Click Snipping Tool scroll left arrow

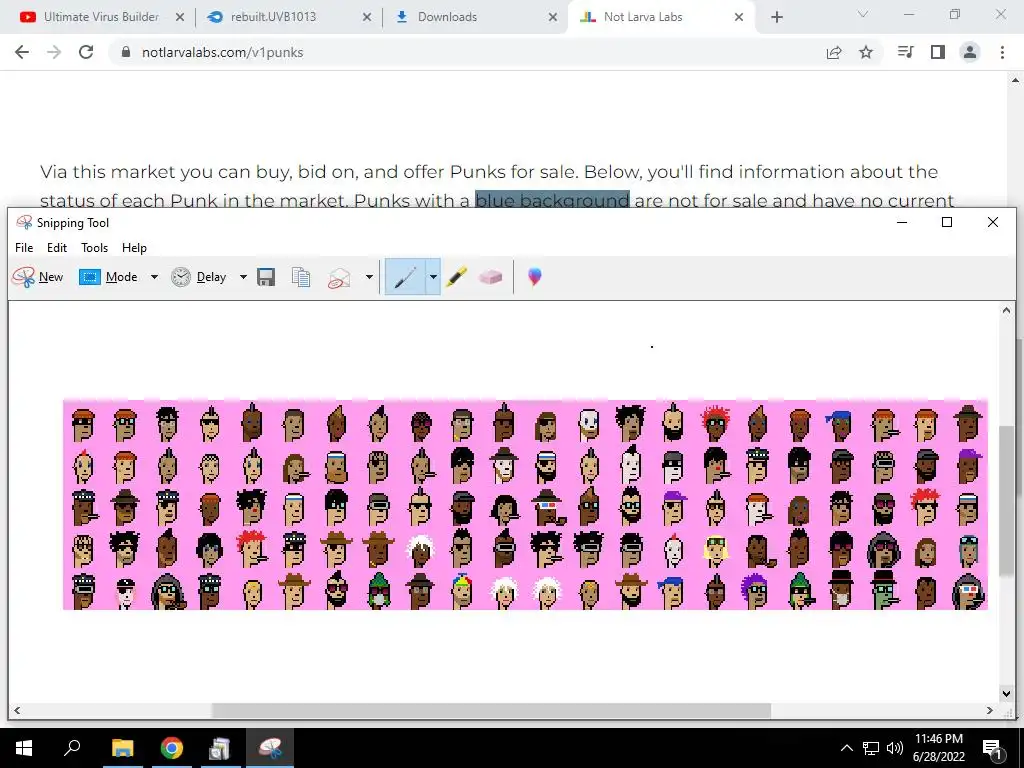pyautogui.click(x=17, y=710)
